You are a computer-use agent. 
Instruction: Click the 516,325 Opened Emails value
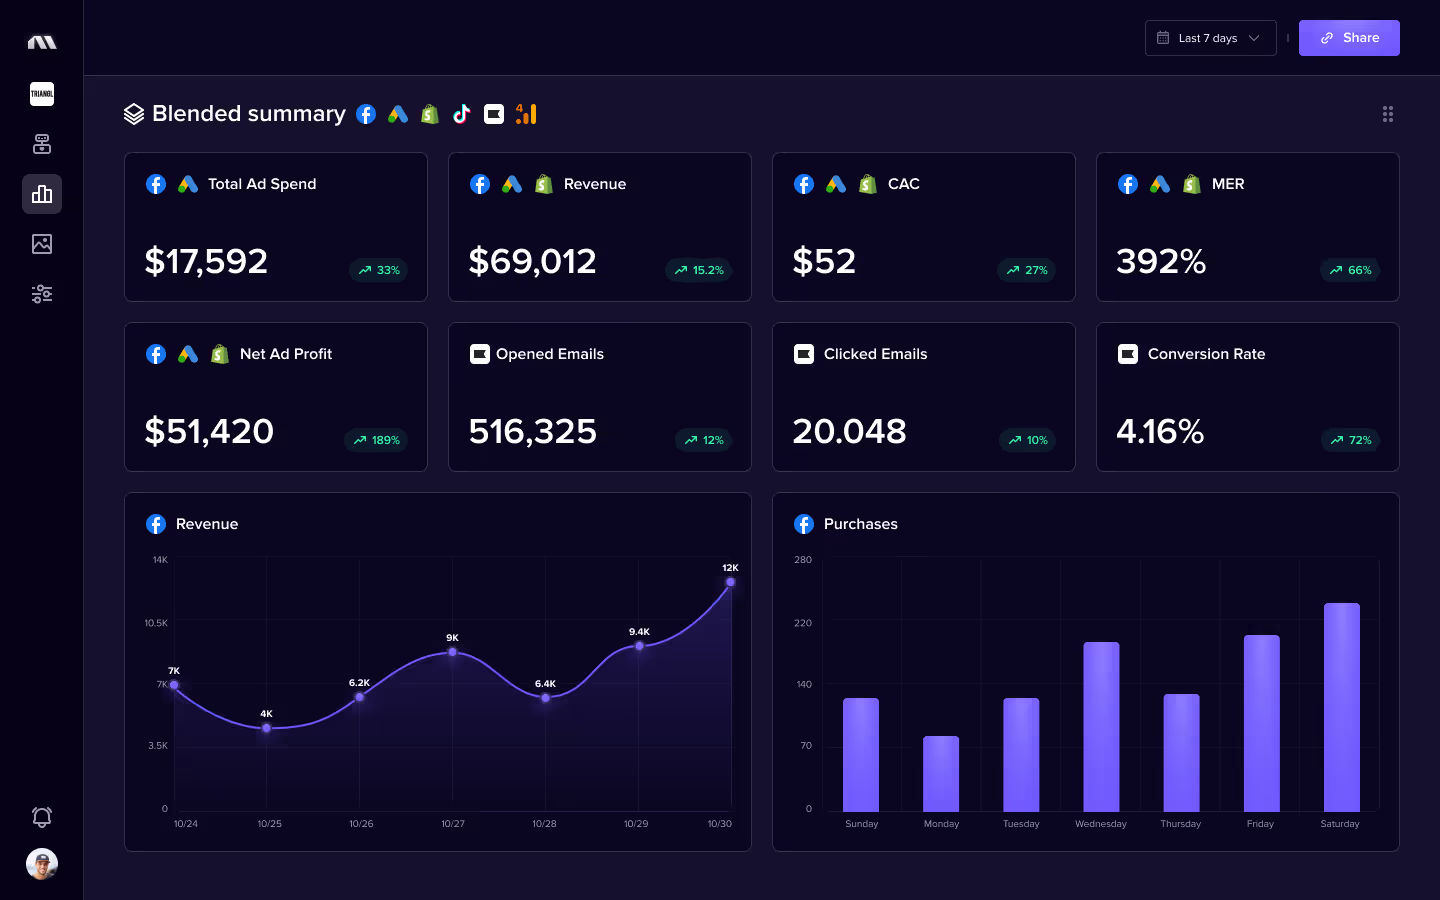(x=533, y=432)
